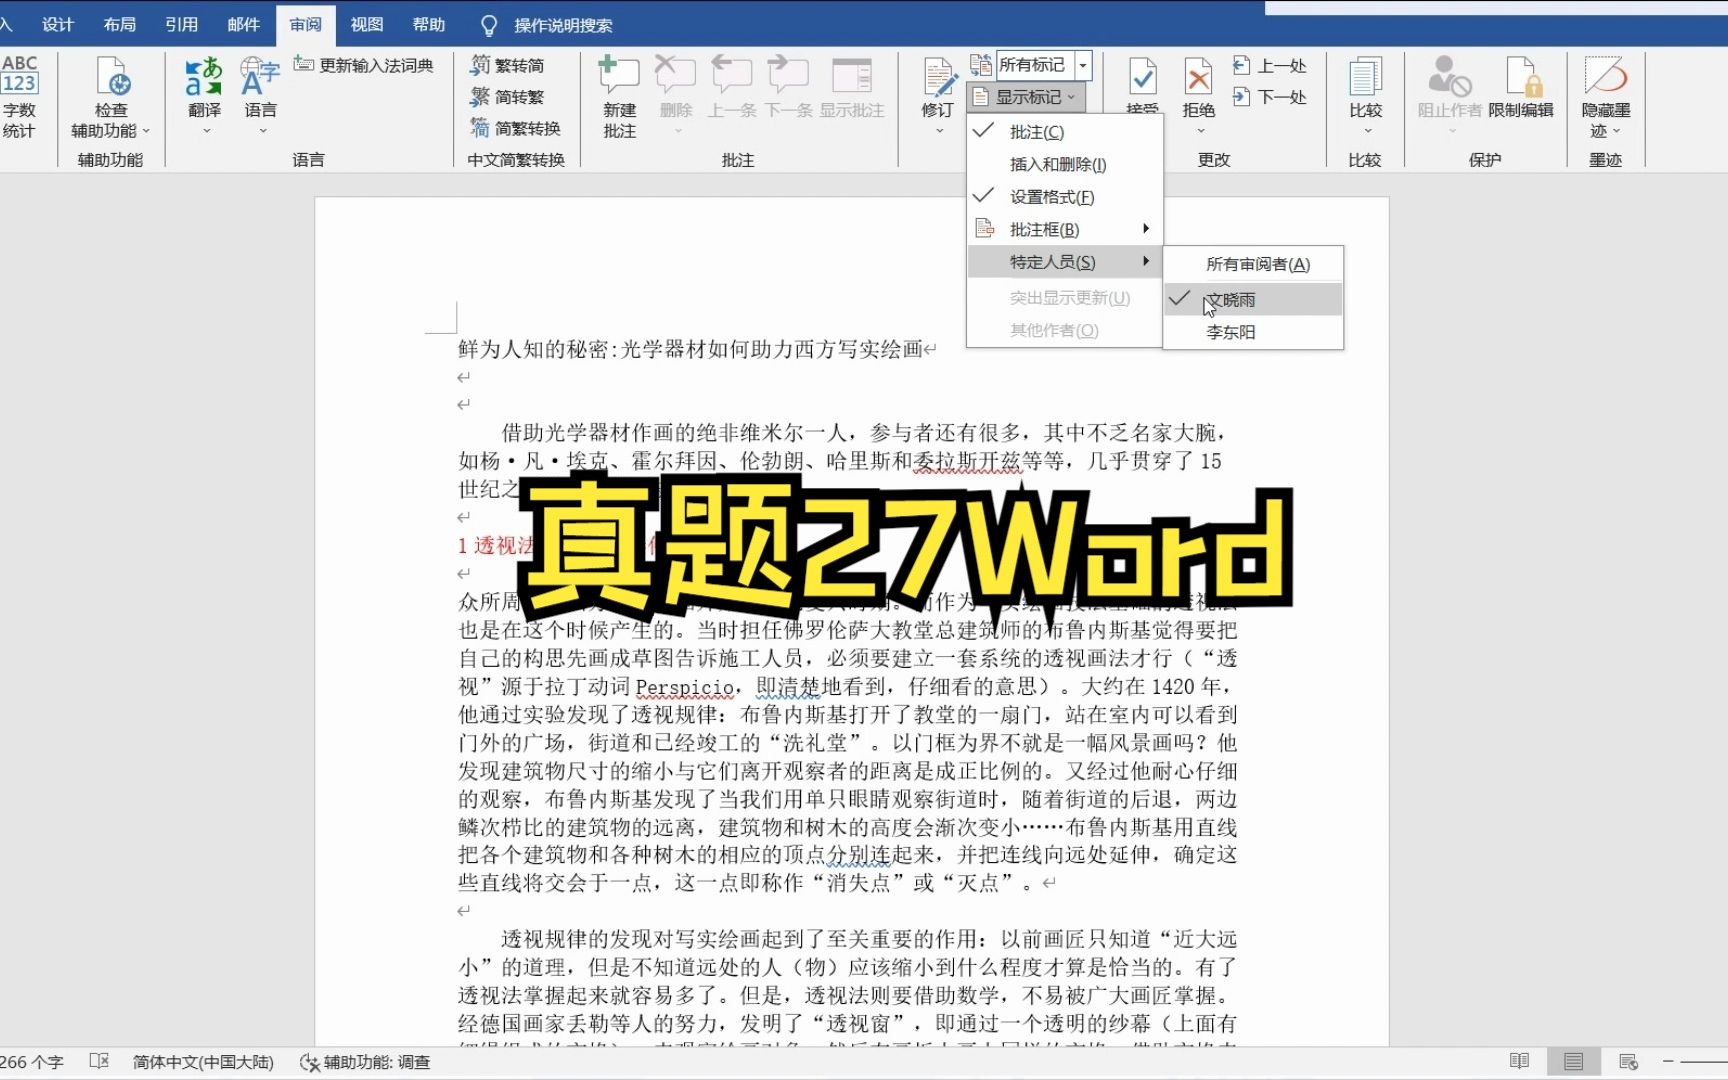This screenshot has width=1728, height=1080.
Task: Switch to Read Mode view in status bar
Action: coord(1519,1061)
